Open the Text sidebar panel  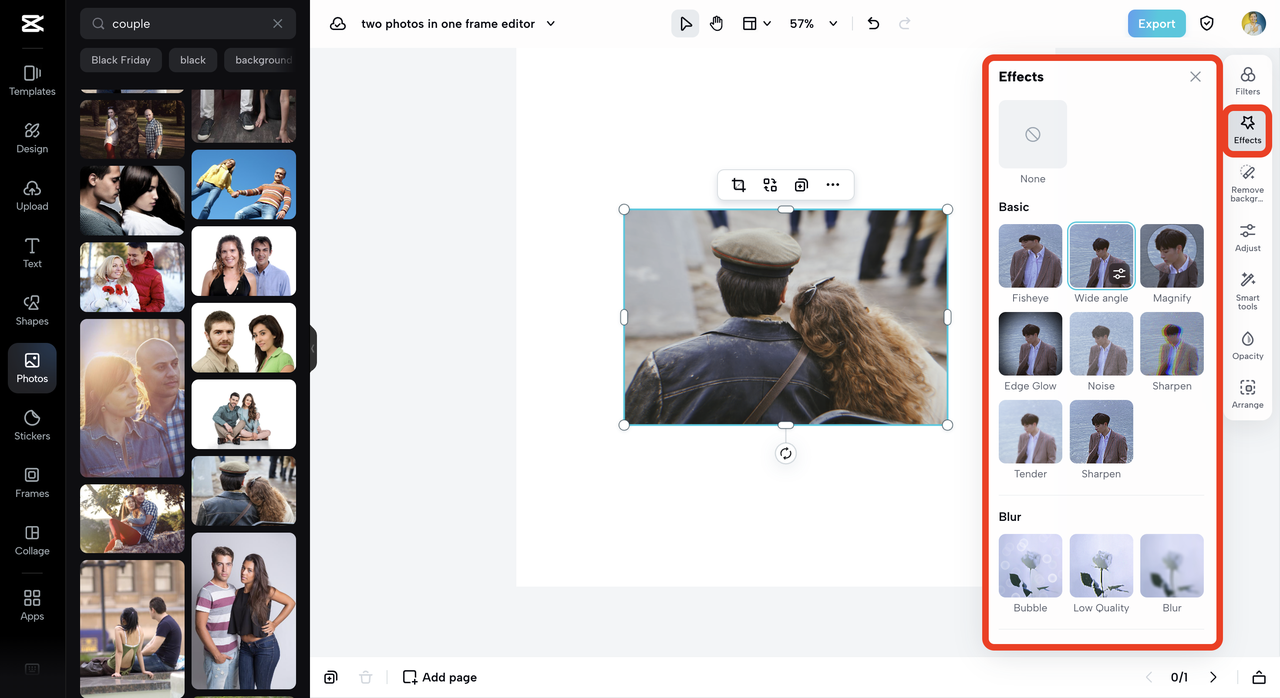click(x=32, y=253)
